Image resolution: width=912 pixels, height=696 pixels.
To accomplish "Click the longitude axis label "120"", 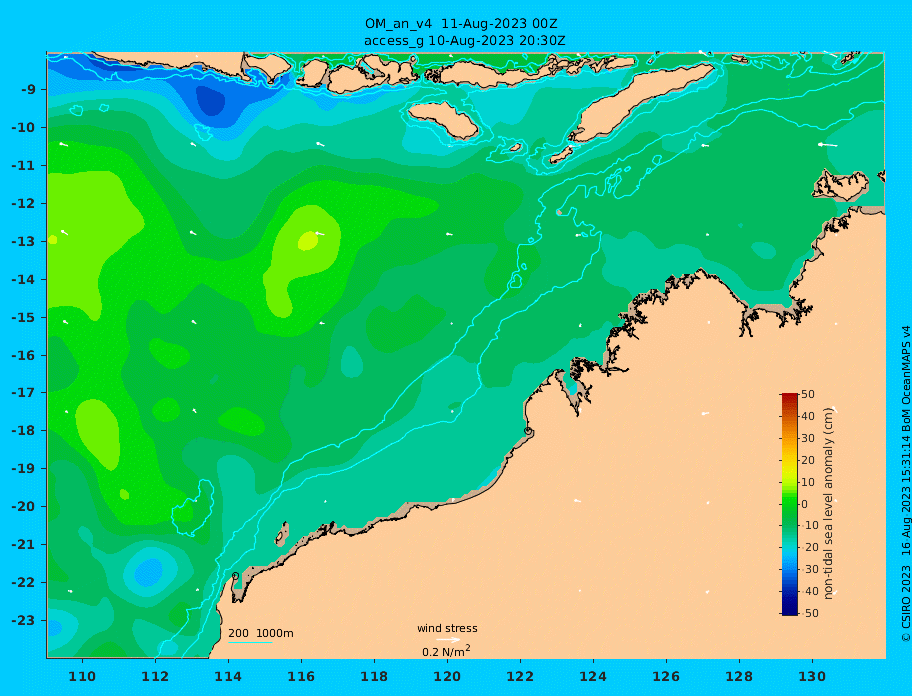I will click(447, 676).
